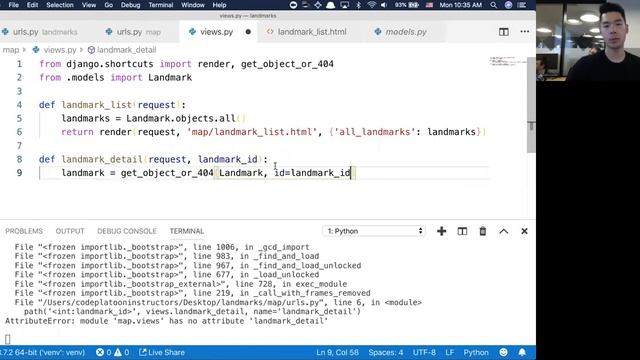Screen dimensions: 640x360
Task: Click the code minimap preview
Action: [508, 62]
